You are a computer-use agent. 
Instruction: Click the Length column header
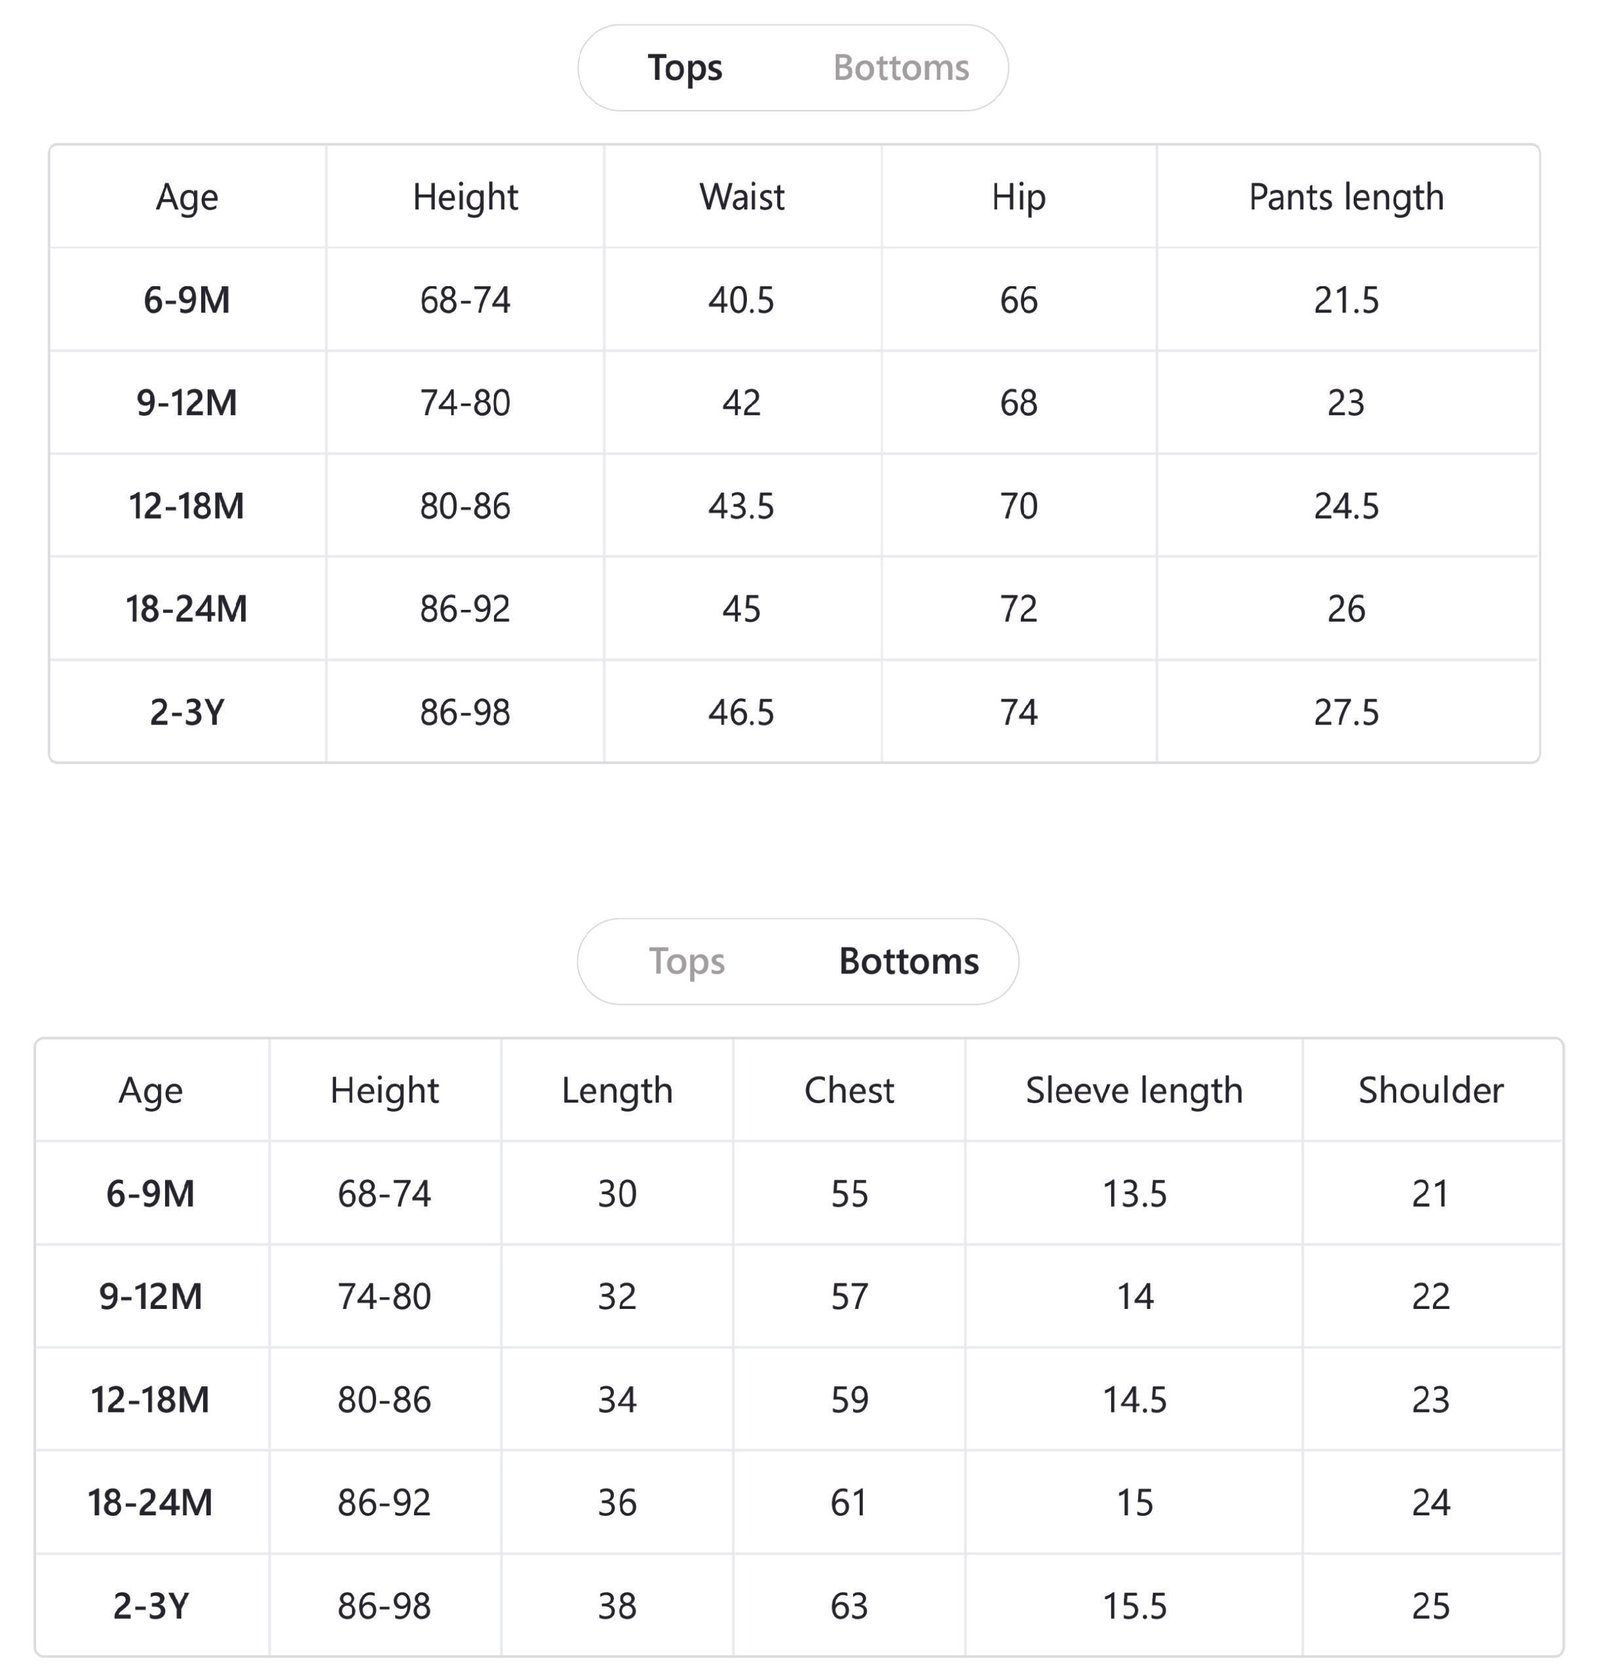click(x=617, y=1090)
